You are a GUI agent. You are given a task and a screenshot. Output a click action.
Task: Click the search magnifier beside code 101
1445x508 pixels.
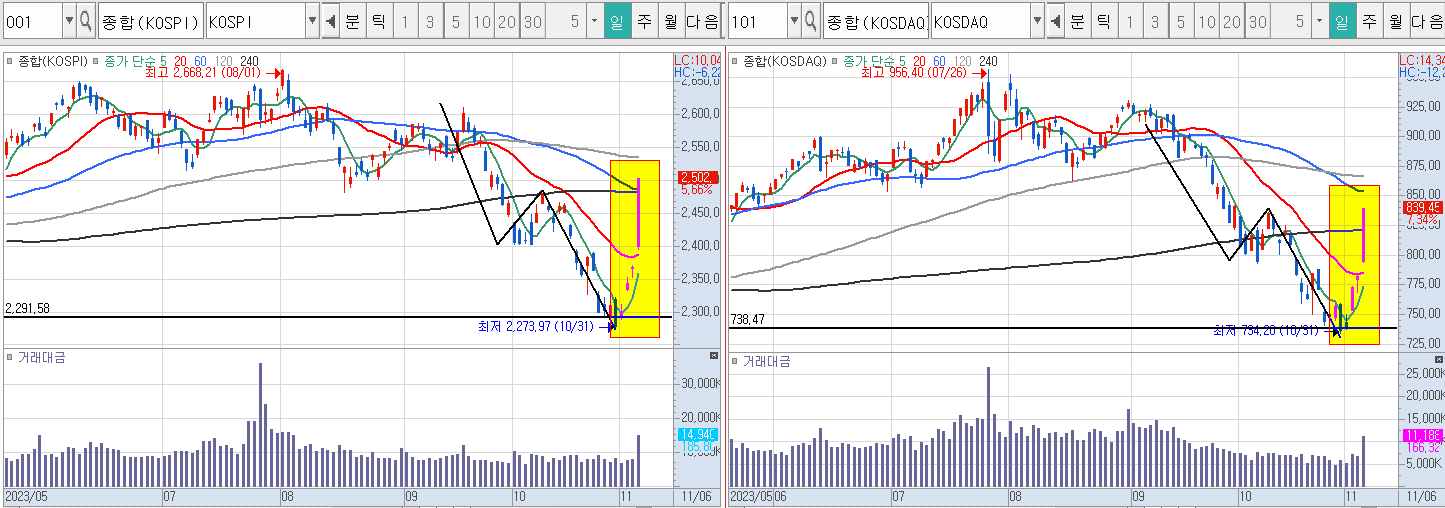[x=810, y=21]
